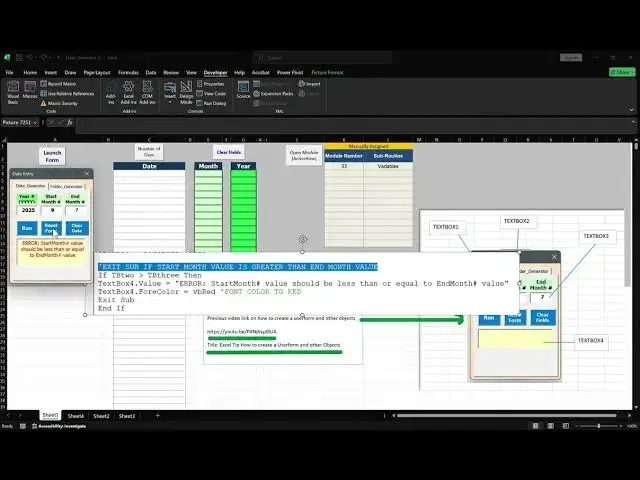
Task: Click the Number of Days button
Action: pyautogui.click(x=149, y=151)
